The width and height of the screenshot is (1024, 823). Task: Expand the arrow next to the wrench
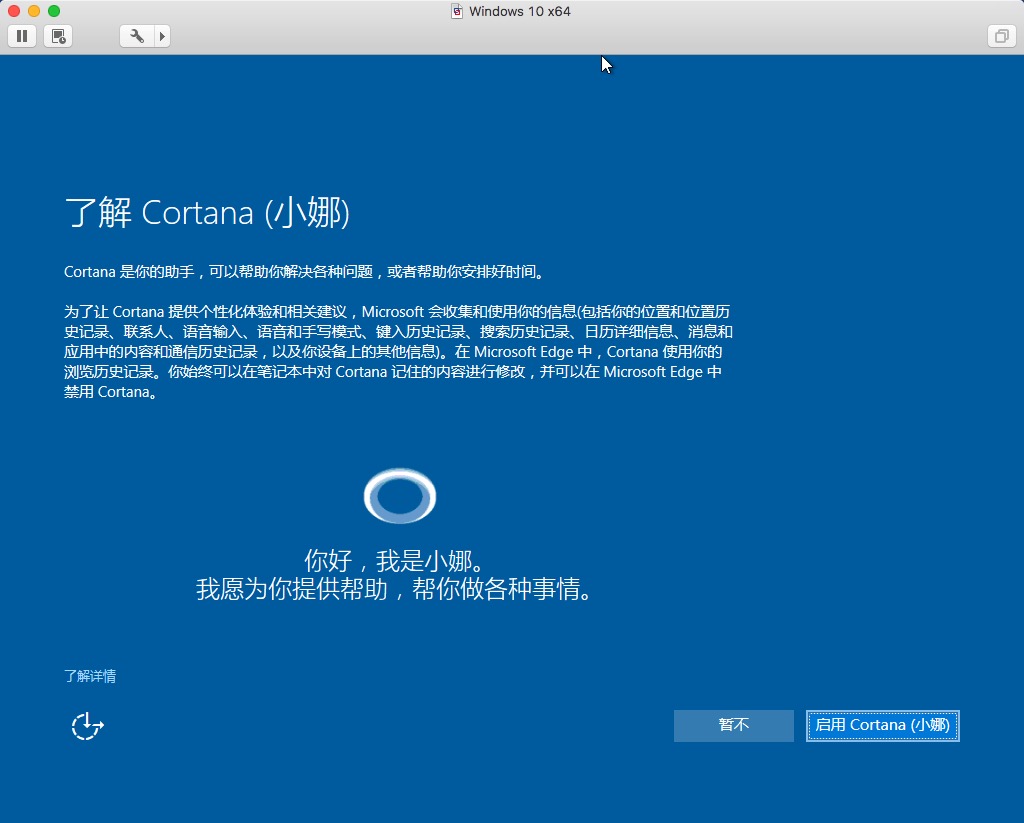point(162,36)
